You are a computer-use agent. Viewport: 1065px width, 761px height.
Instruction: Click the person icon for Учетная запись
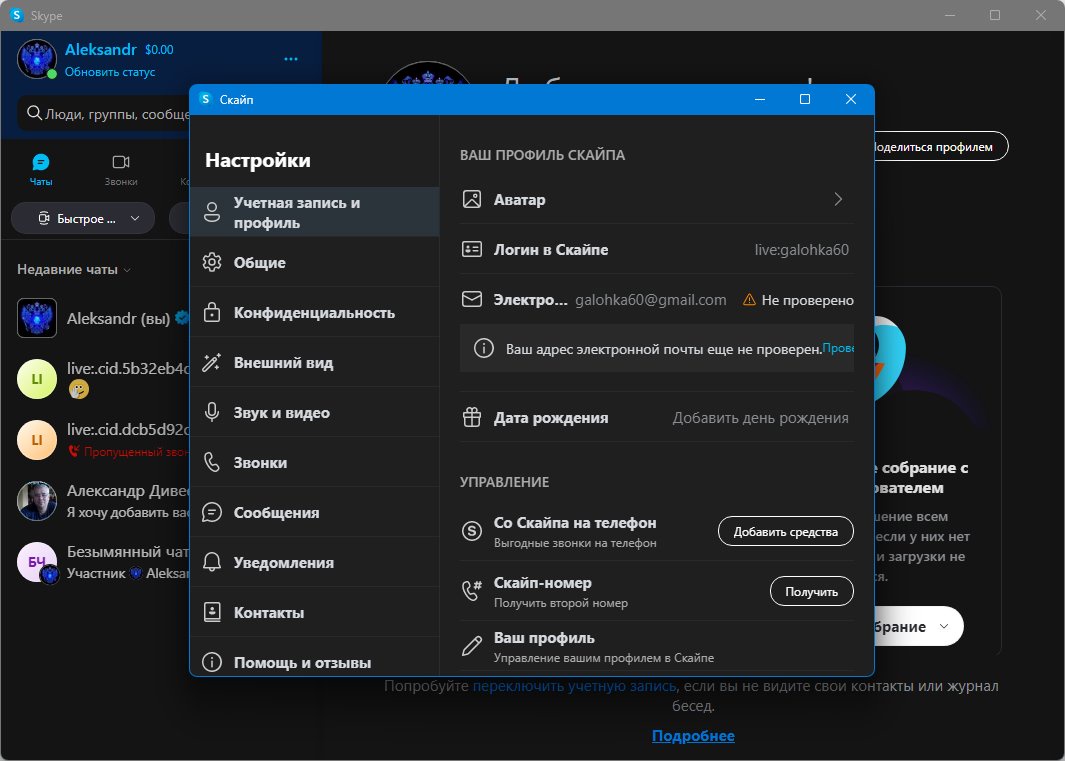pyautogui.click(x=212, y=212)
